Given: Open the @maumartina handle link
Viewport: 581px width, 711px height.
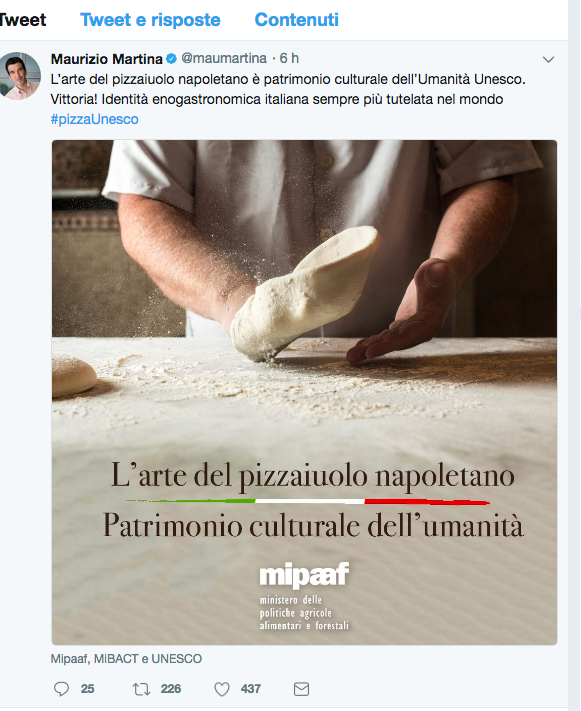Looking at the screenshot, I should coord(224,58).
